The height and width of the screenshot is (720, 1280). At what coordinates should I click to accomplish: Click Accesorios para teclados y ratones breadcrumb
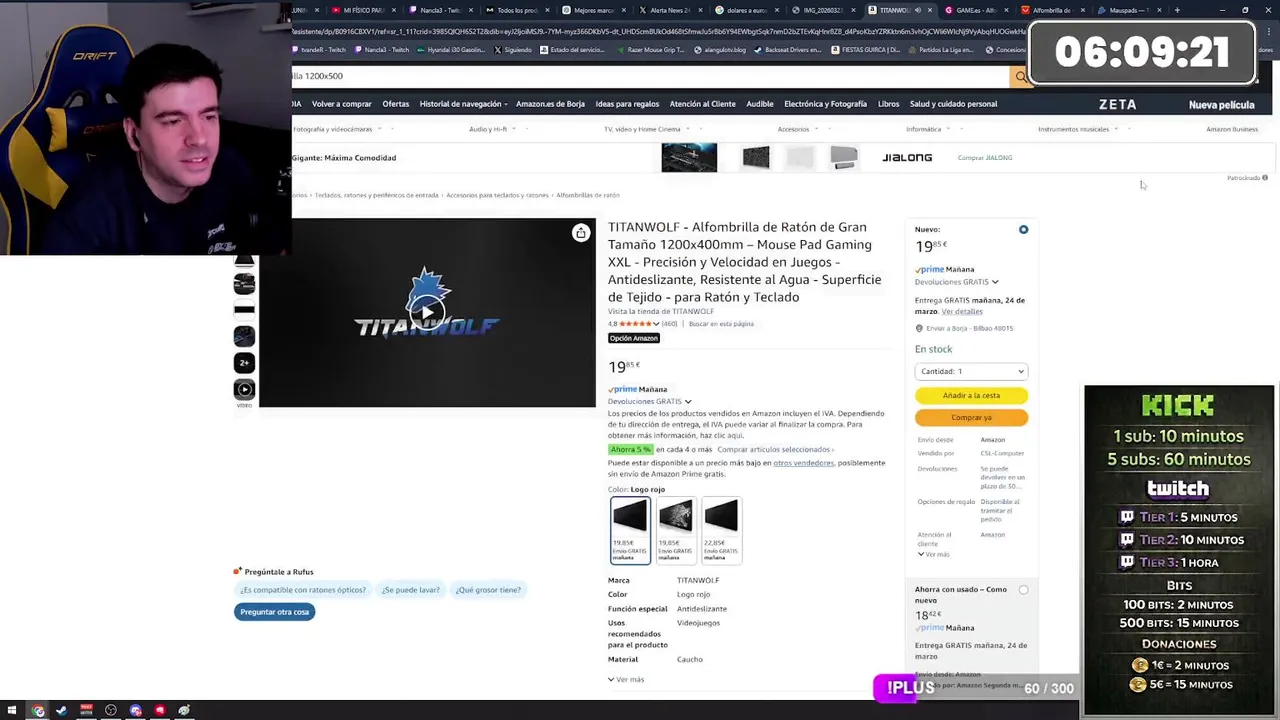point(497,195)
